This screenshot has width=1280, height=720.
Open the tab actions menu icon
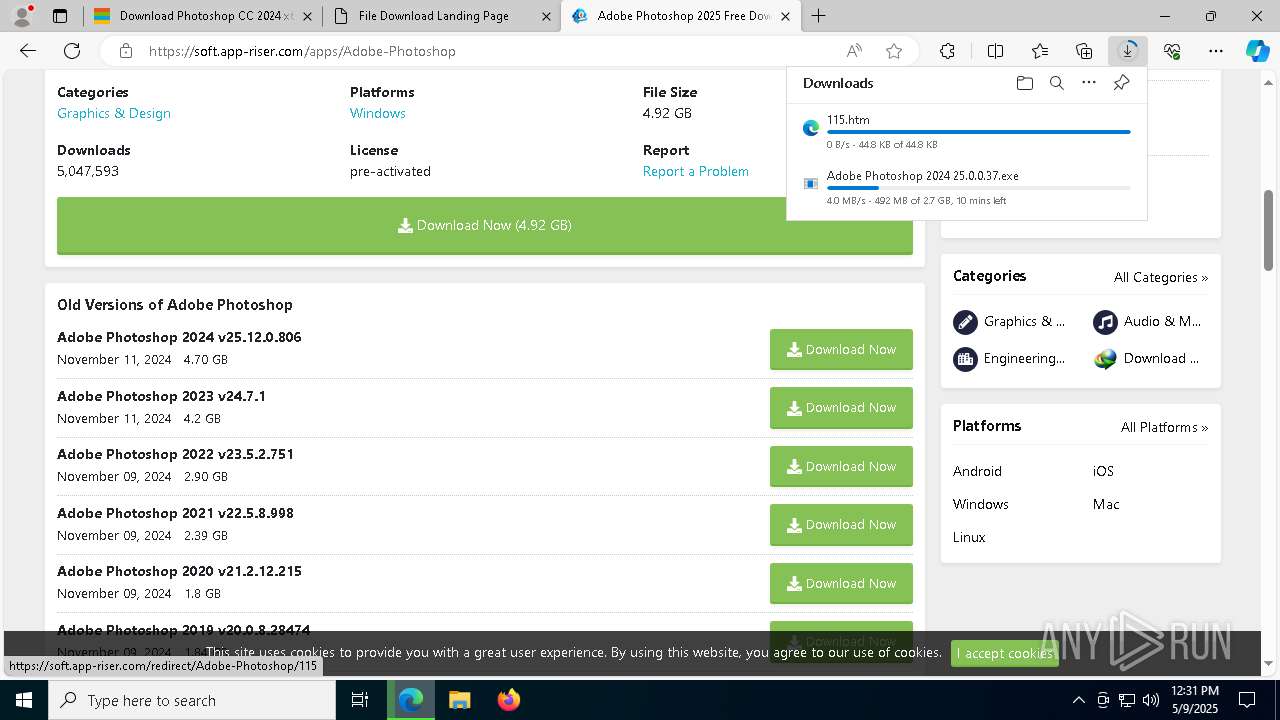tap(60, 16)
